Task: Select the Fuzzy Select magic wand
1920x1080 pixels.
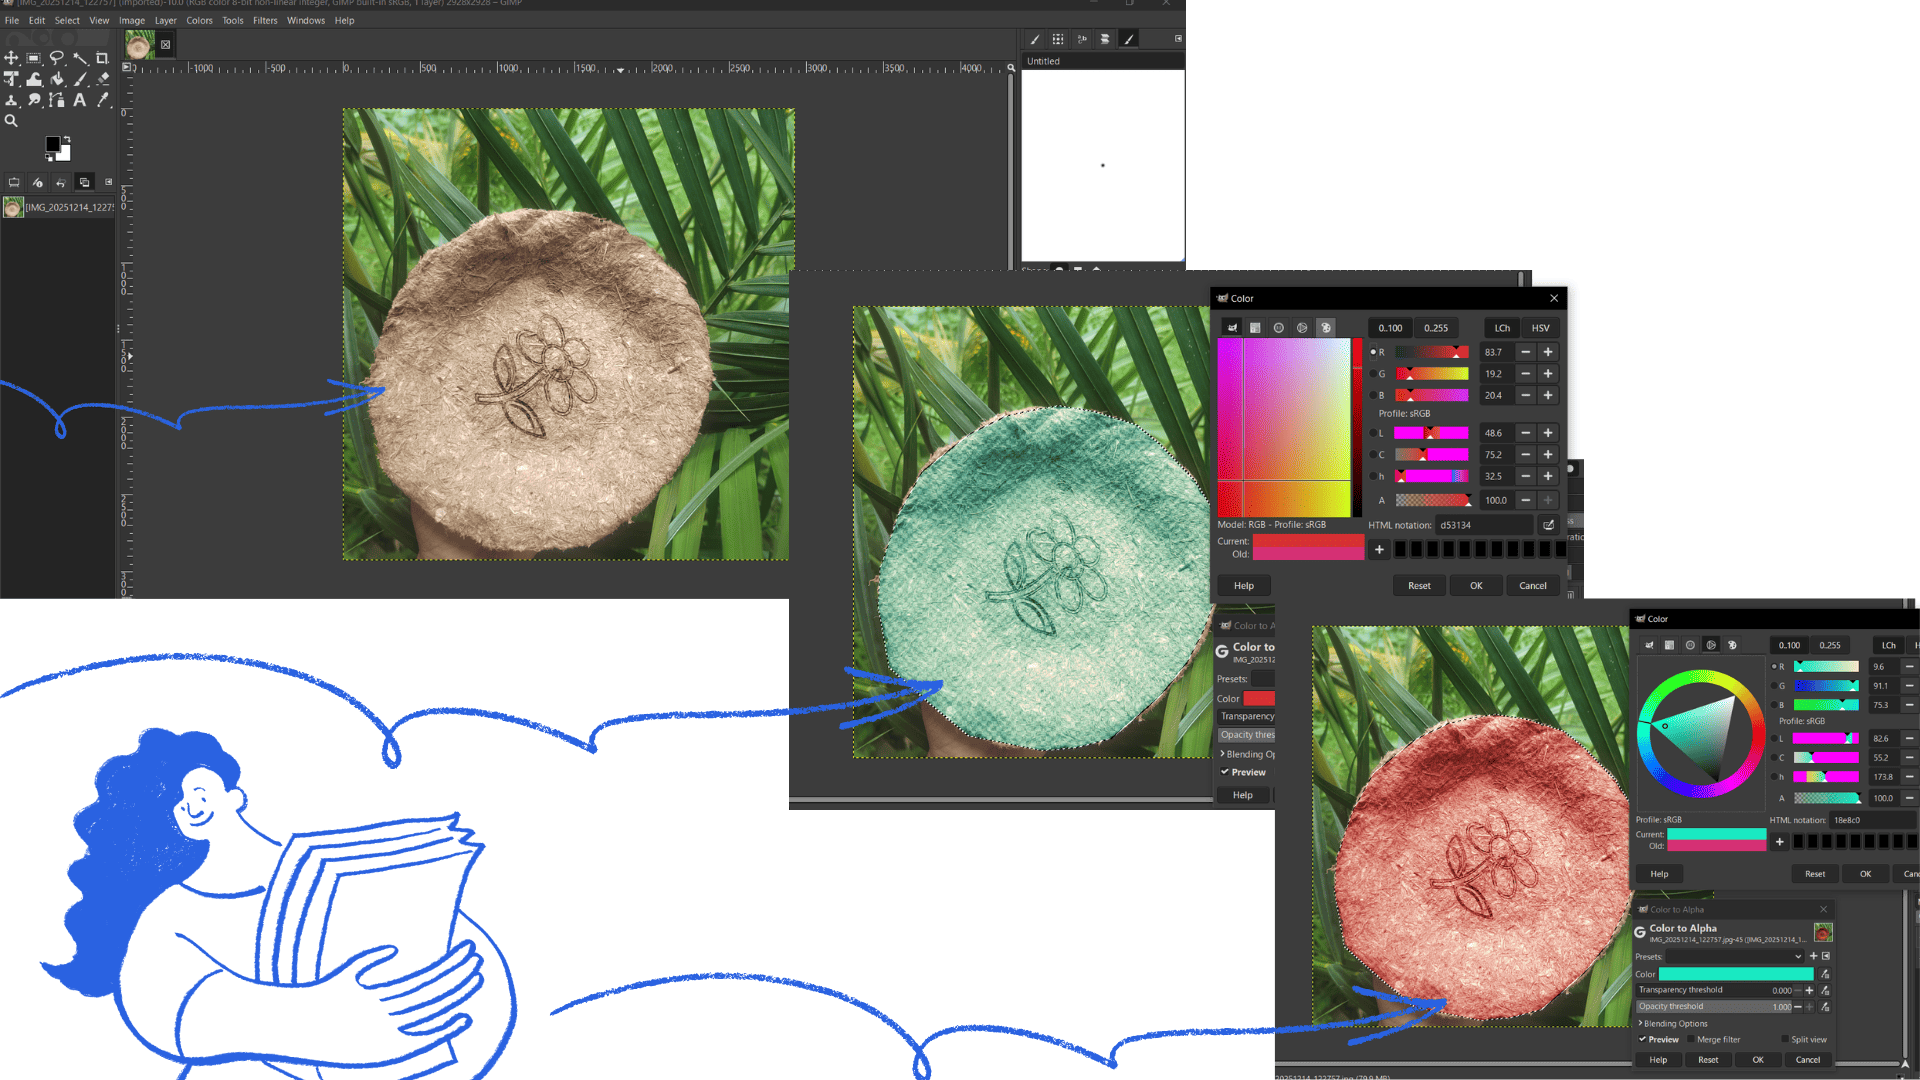Action: [80, 58]
